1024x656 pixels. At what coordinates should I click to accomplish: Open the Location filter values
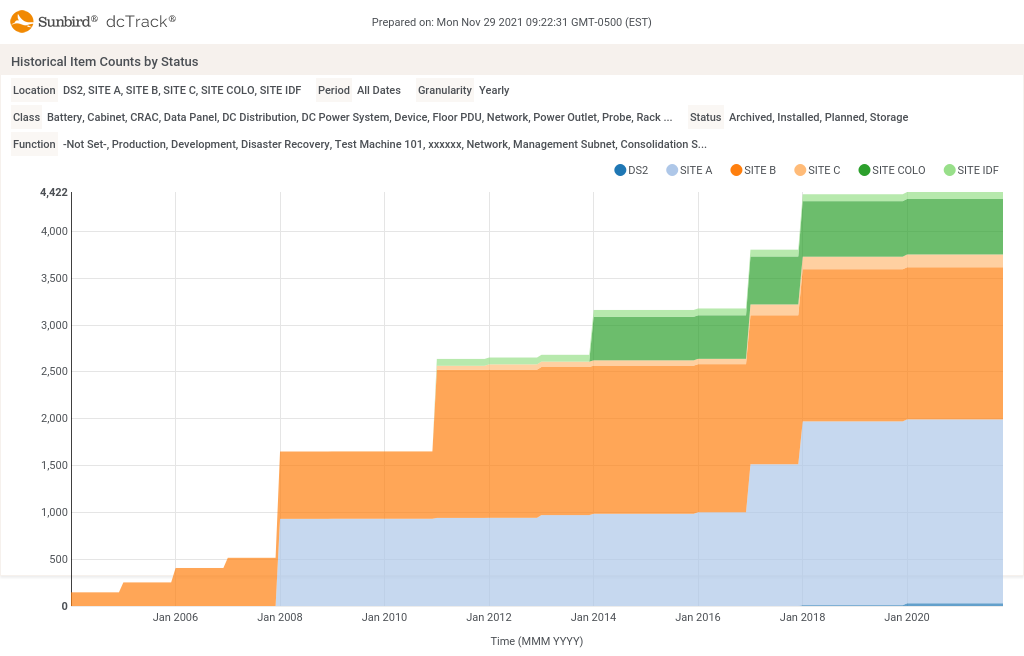click(181, 90)
